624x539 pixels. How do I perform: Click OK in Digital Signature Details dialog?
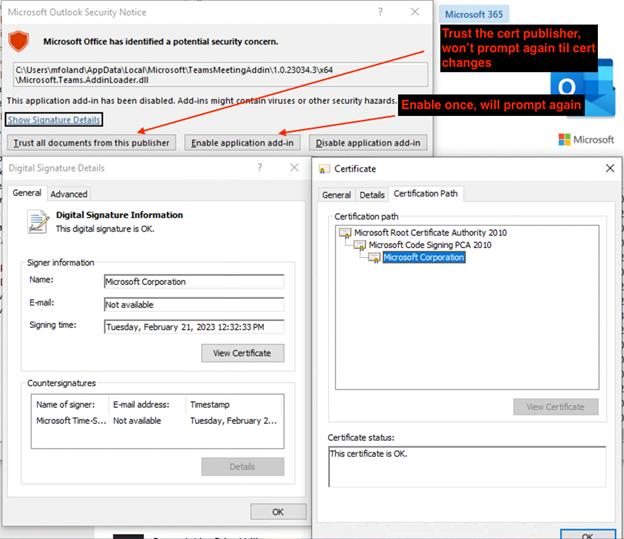278,512
